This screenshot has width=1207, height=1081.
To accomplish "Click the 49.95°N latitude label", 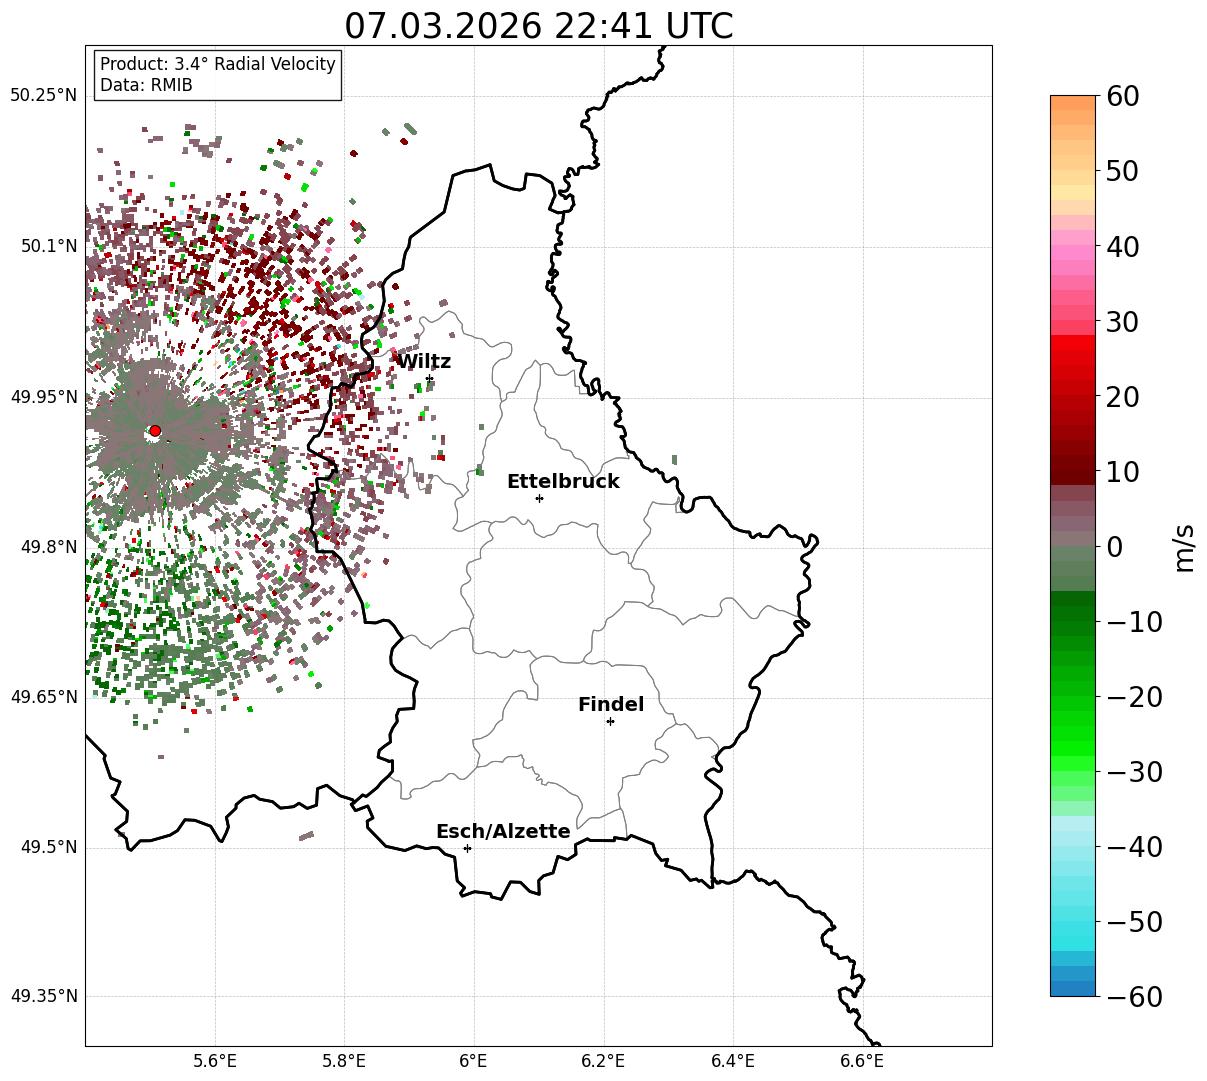I will click(43, 397).
